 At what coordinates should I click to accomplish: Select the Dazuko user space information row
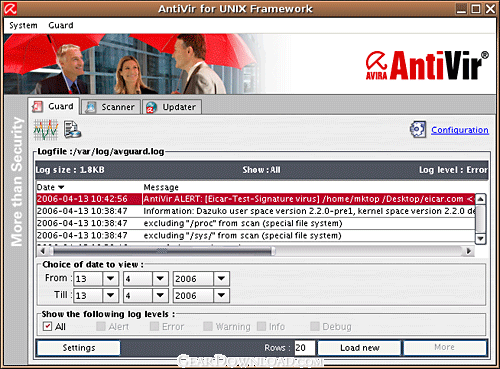[256, 211]
